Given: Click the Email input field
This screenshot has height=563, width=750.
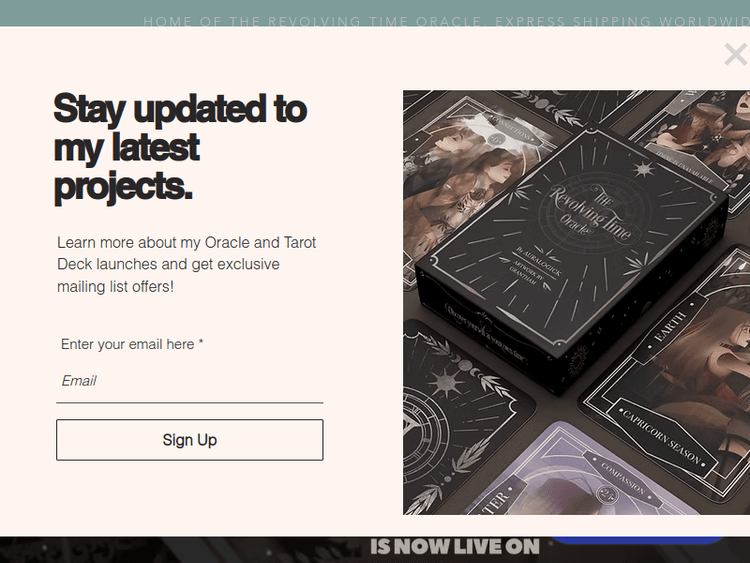Looking at the screenshot, I should coord(189,381).
